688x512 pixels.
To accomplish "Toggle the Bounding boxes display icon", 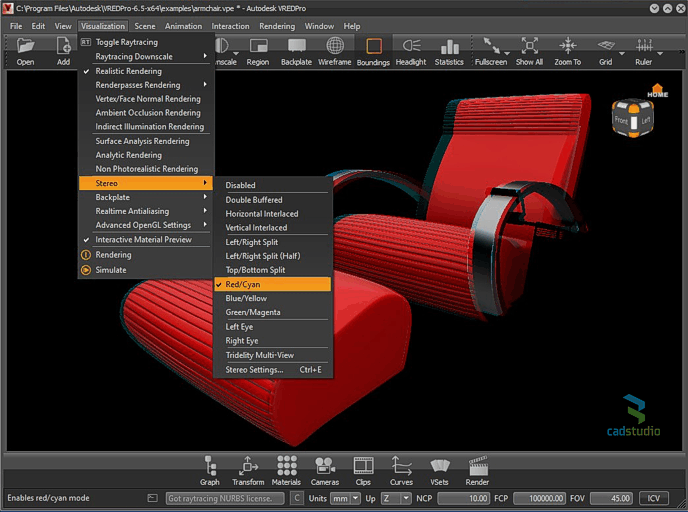I will click(x=373, y=50).
